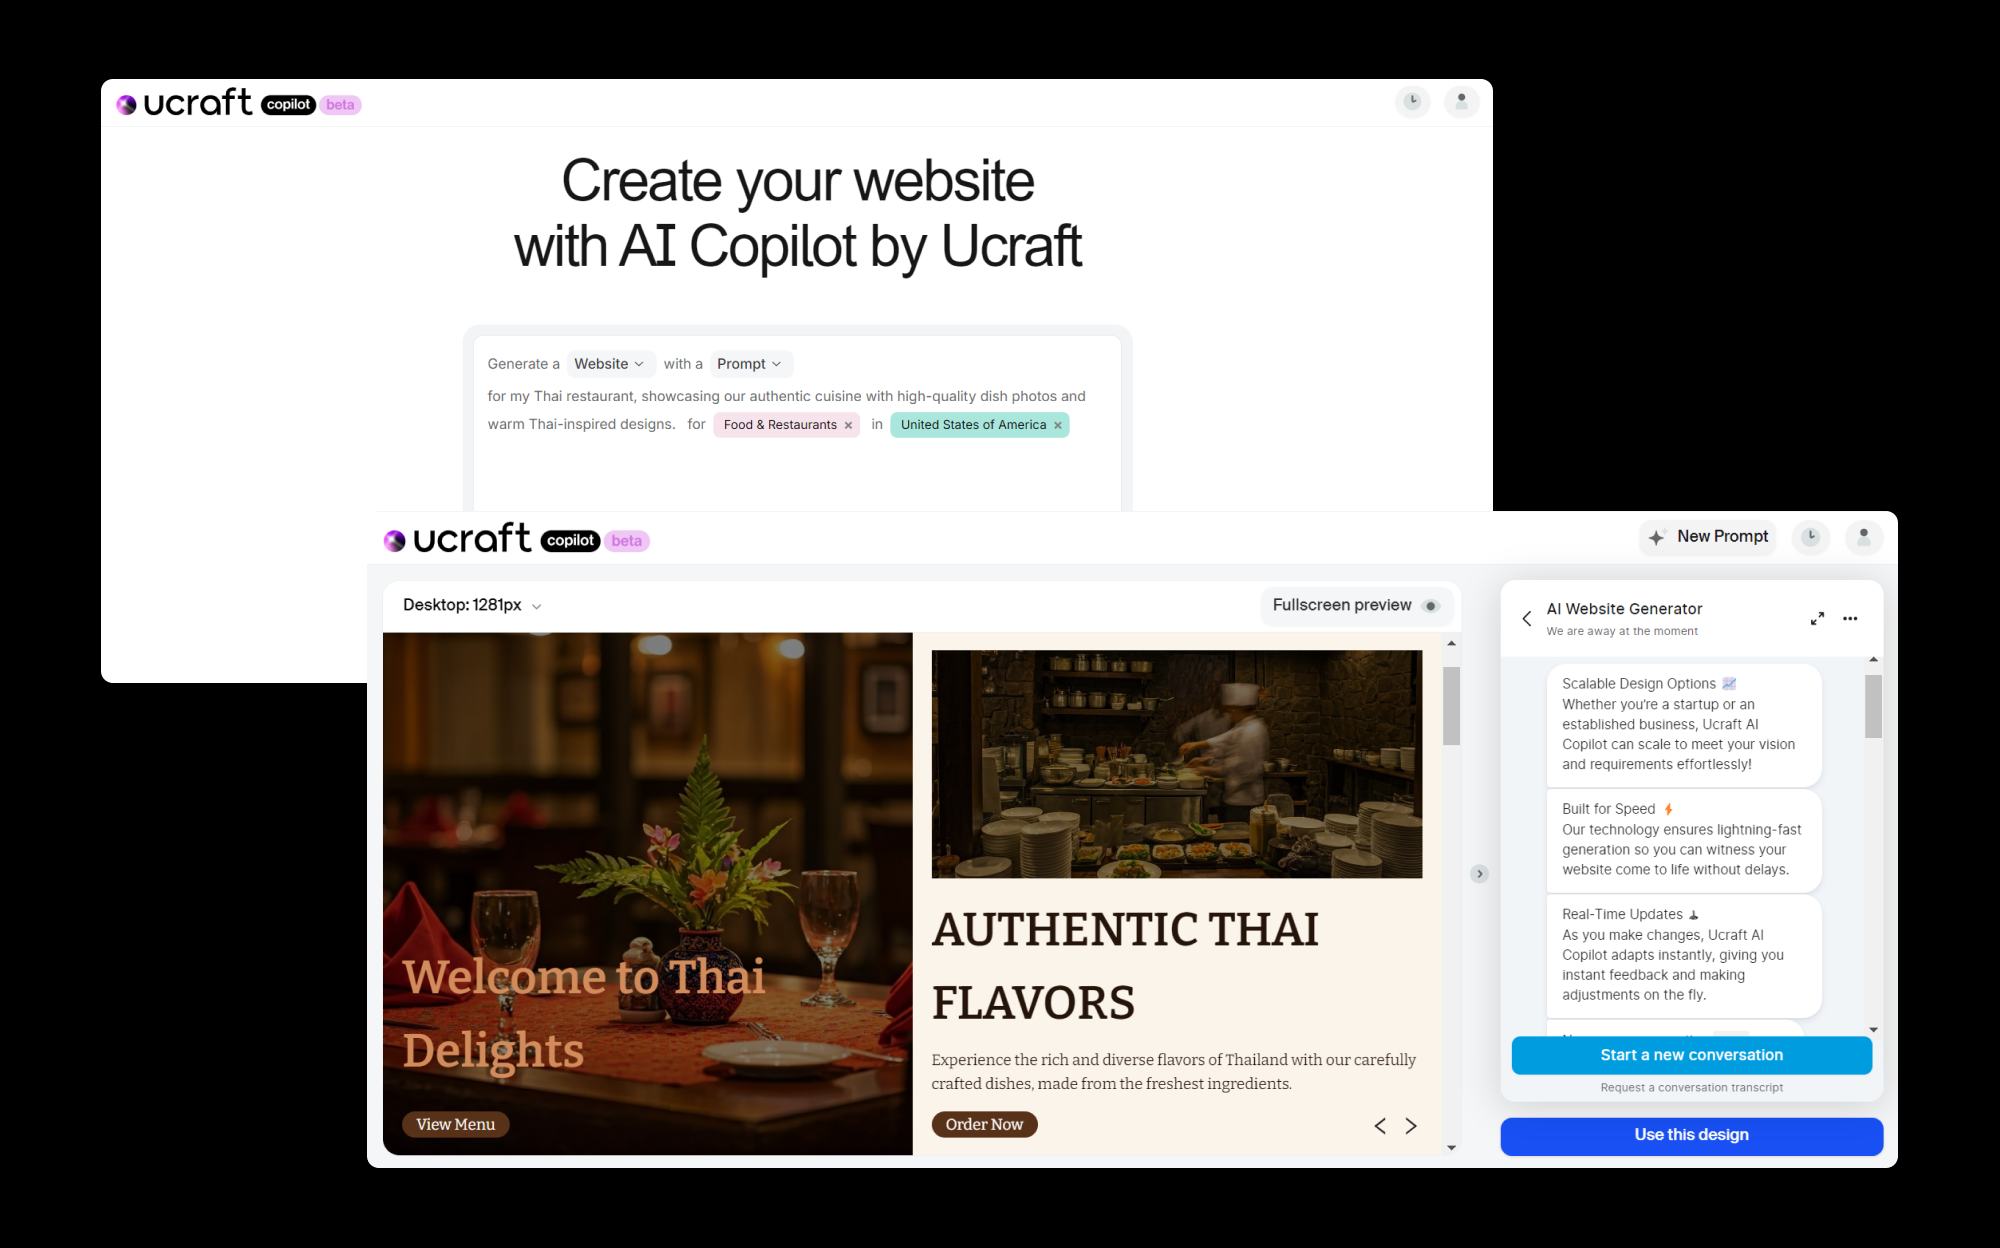This screenshot has width=2000, height=1248.
Task: Click the expand icon in AI chat header
Action: 1817,617
